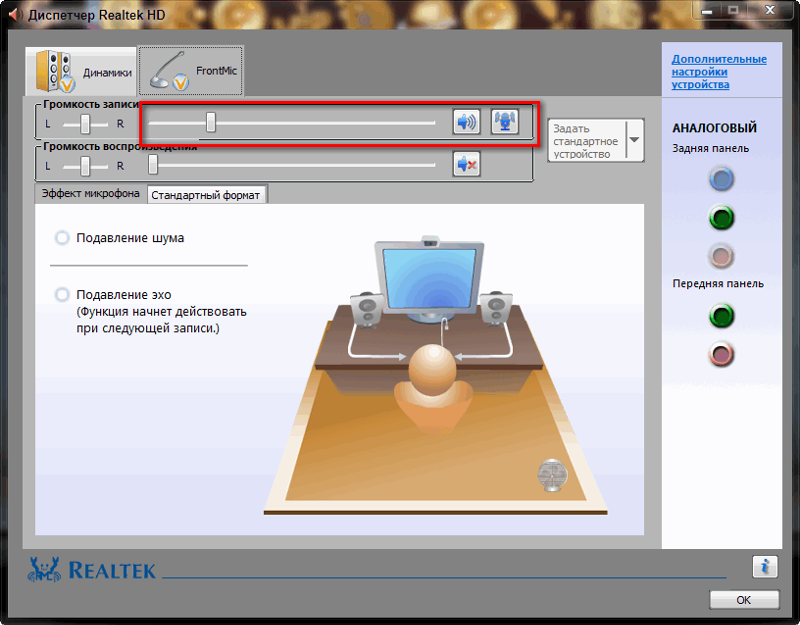Image resolution: width=800 pixels, height=625 pixels.
Task: Switch to the Динамики tab
Action: (81, 71)
